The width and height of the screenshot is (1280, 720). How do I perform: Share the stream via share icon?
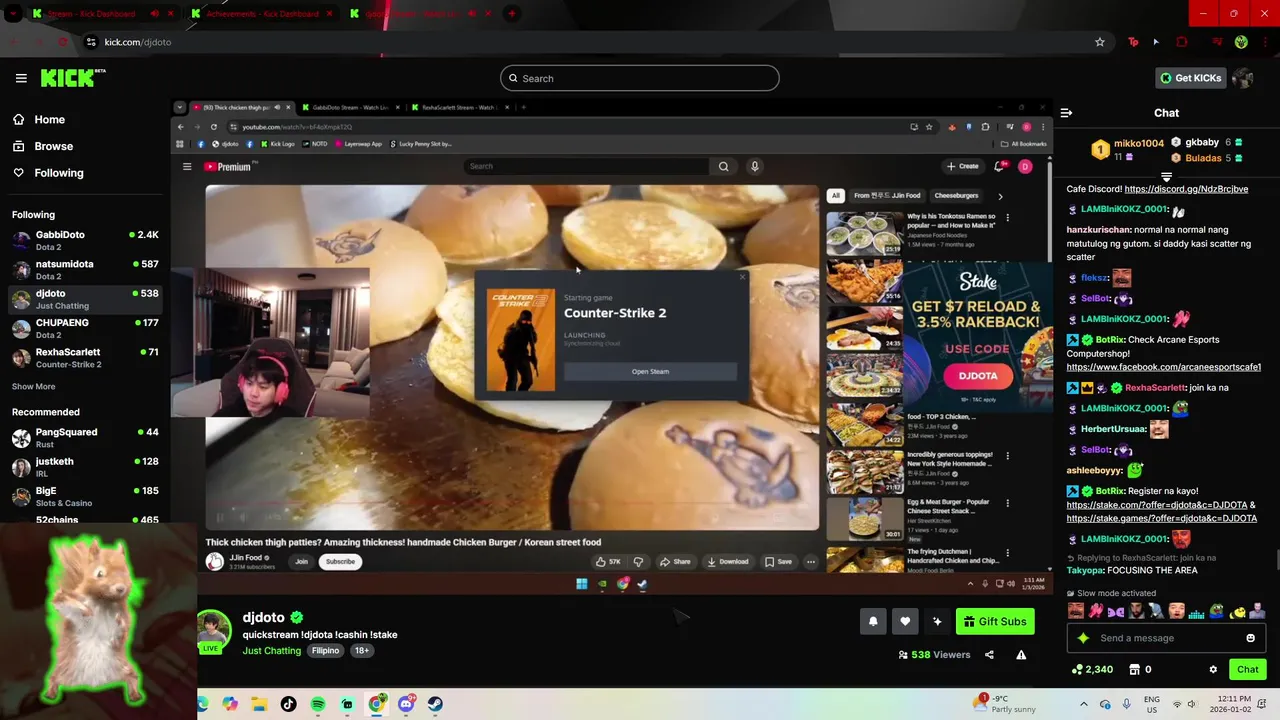(x=989, y=655)
